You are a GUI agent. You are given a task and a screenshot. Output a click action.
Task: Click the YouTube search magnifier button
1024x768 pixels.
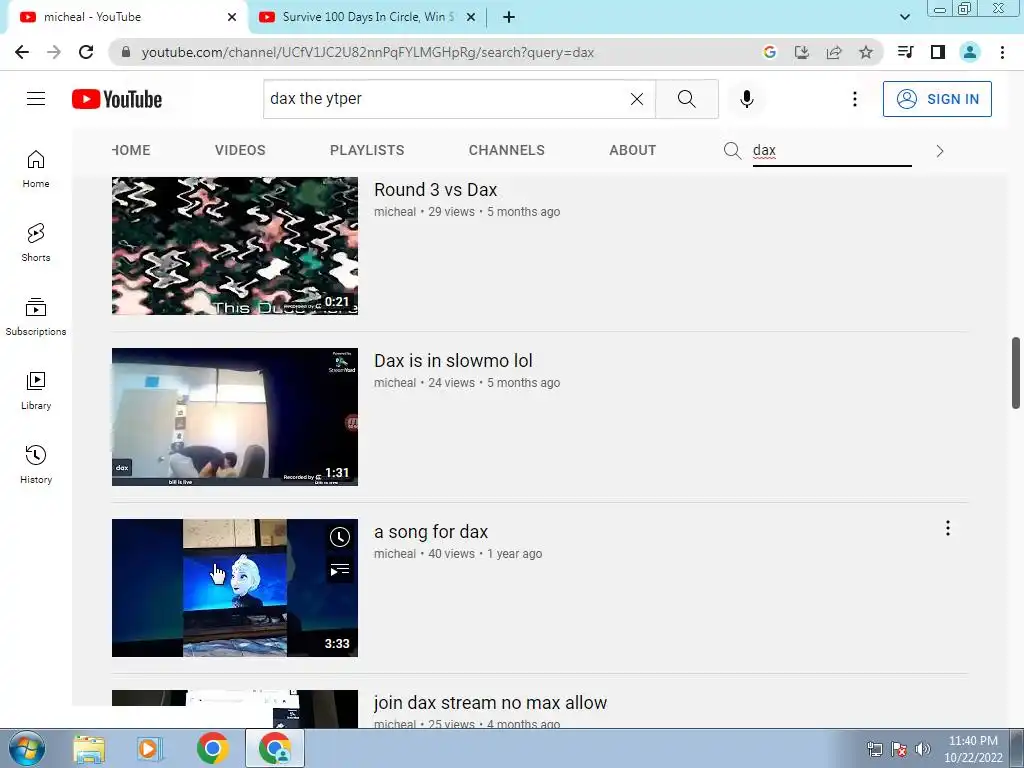tap(686, 99)
